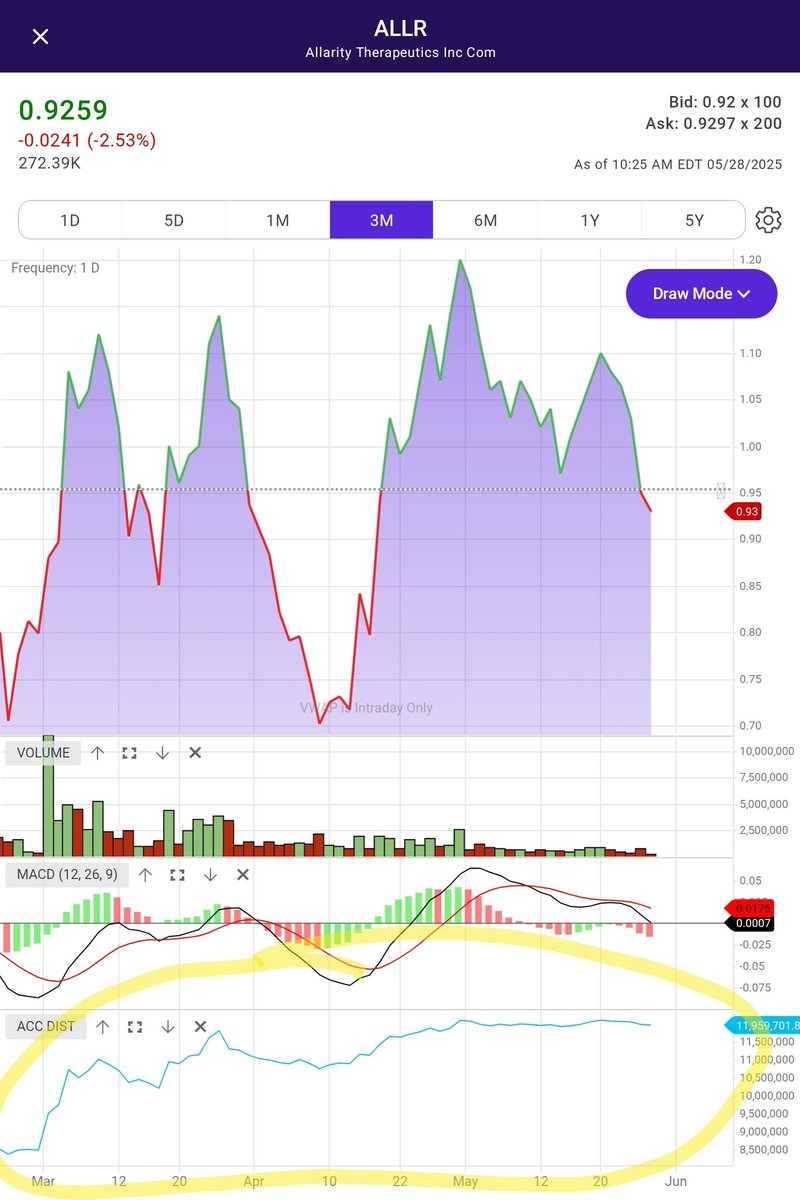800x1200 pixels.
Task: Open the MACD (12, 26, 9) settings label
Action: pyautogui.click(x=65, y=874)
